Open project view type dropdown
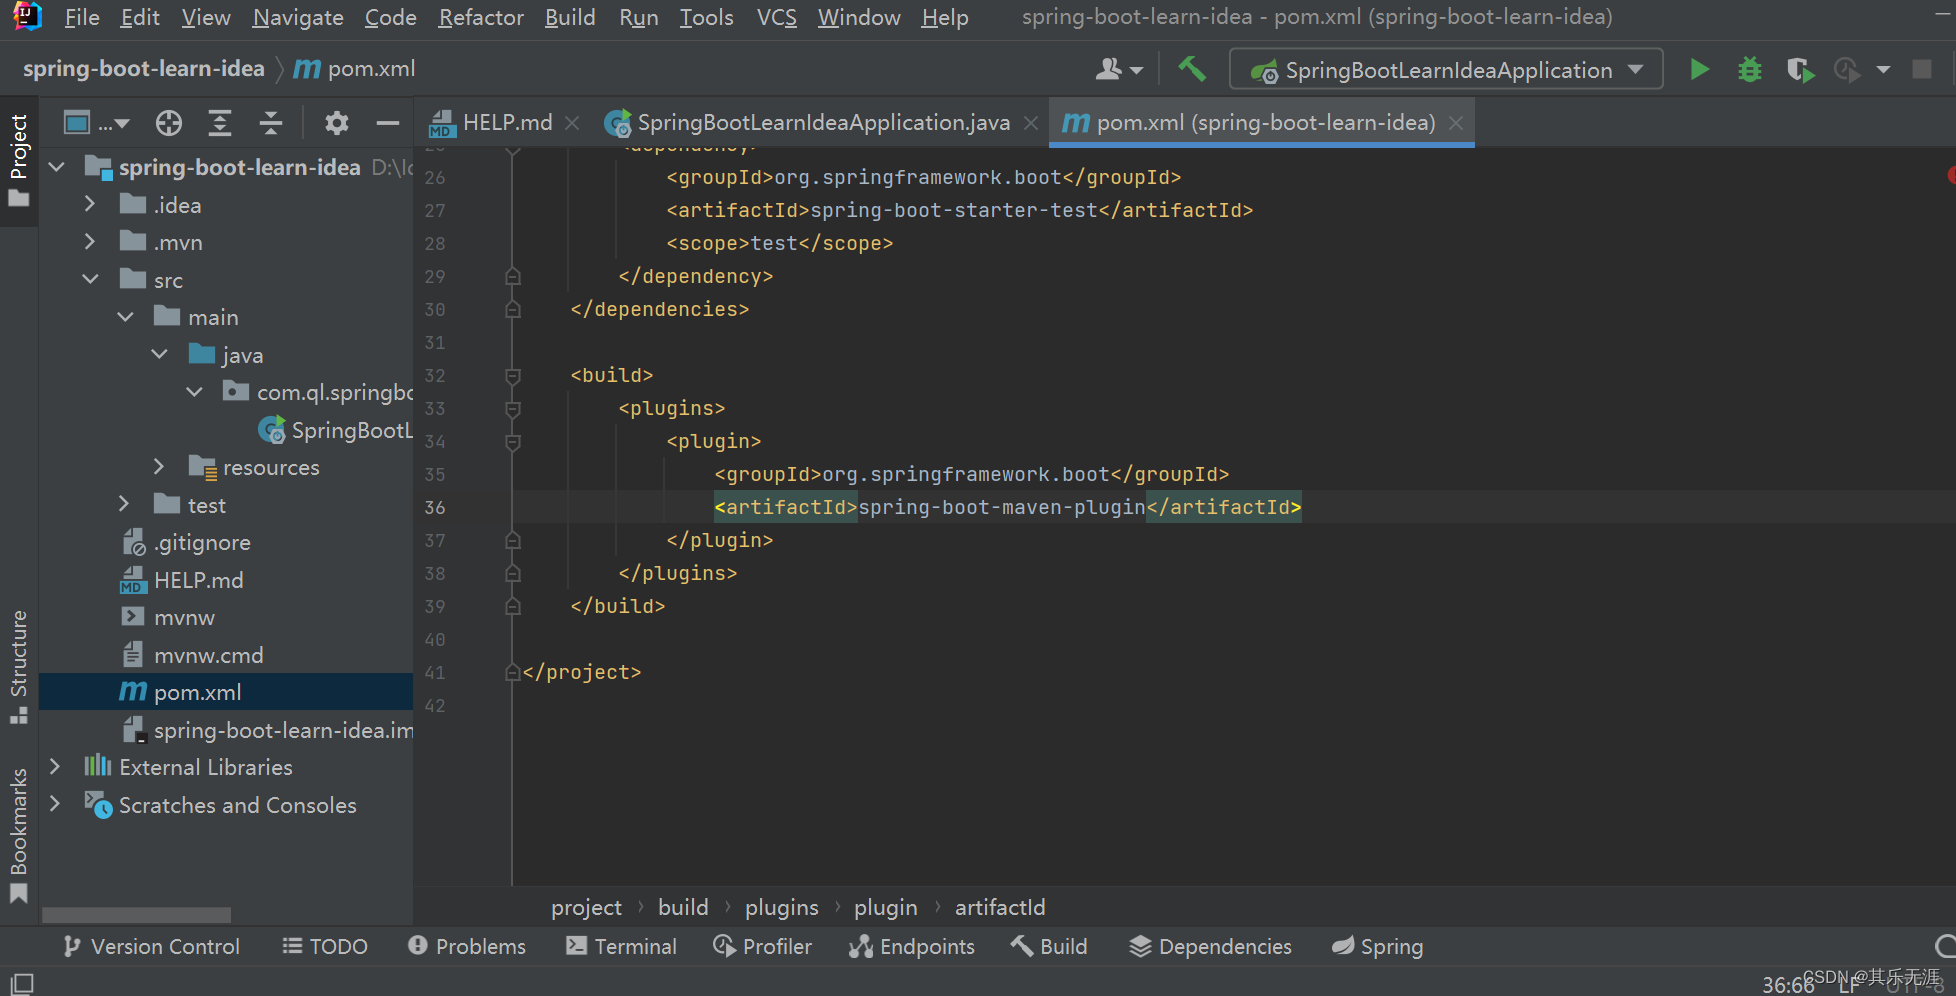Screen dimensions: 1956x996 [96, 123]
